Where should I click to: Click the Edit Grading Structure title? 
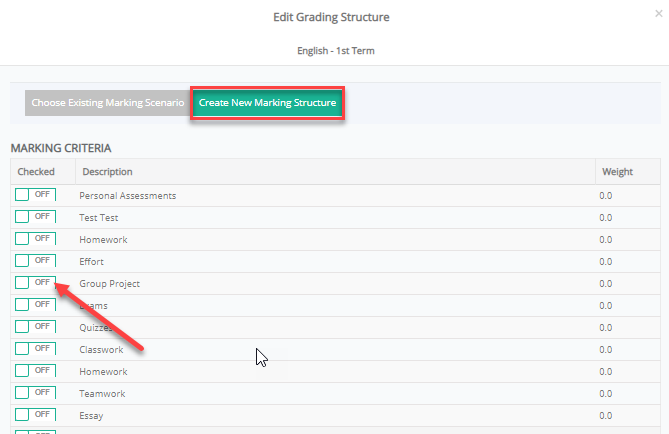click(331, 17)
